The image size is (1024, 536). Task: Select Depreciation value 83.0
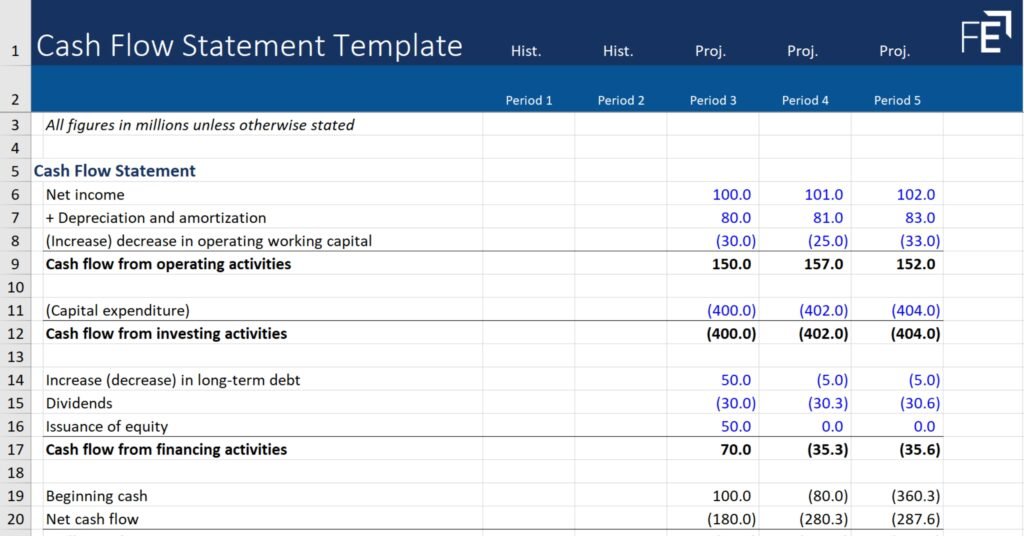920,218
